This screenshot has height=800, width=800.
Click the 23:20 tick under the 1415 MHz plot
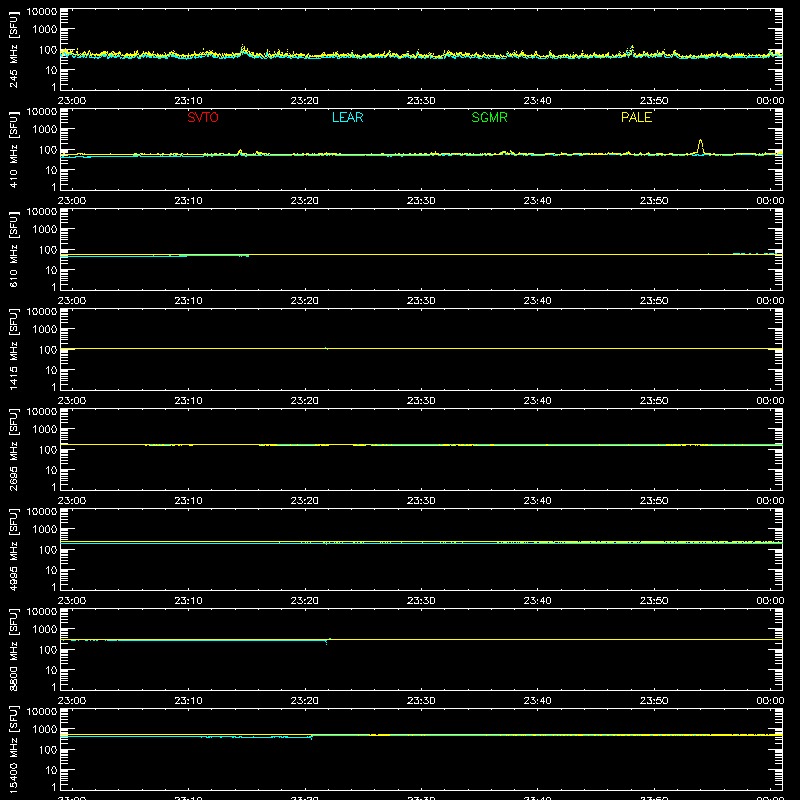click(x=305, y=401)
